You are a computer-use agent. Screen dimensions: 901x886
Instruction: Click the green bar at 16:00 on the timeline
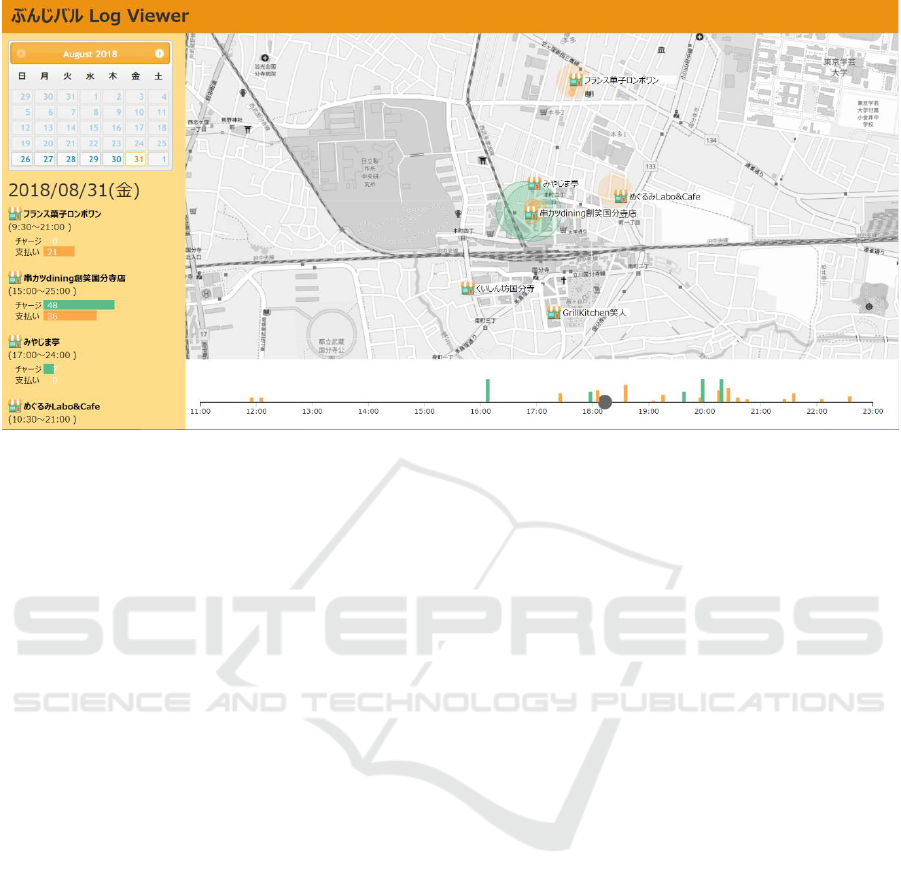pyautogui.click(x=487, y=390)
